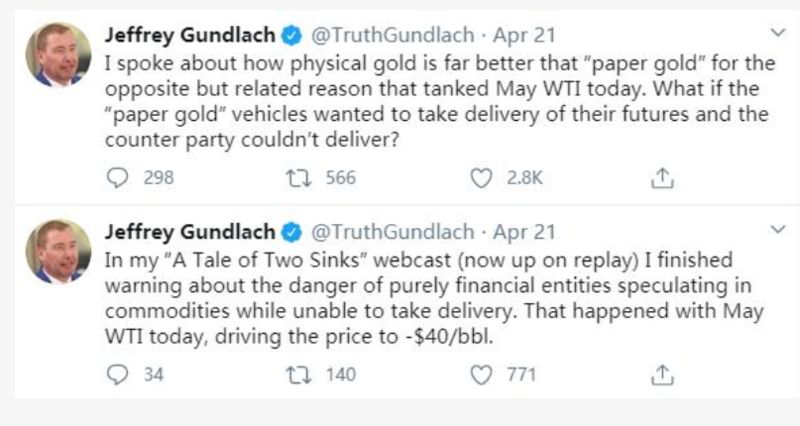Share the Two Sinks webcast tweet
The width and height of the screenshot is (800, 426).
click(x=662, y=375)
